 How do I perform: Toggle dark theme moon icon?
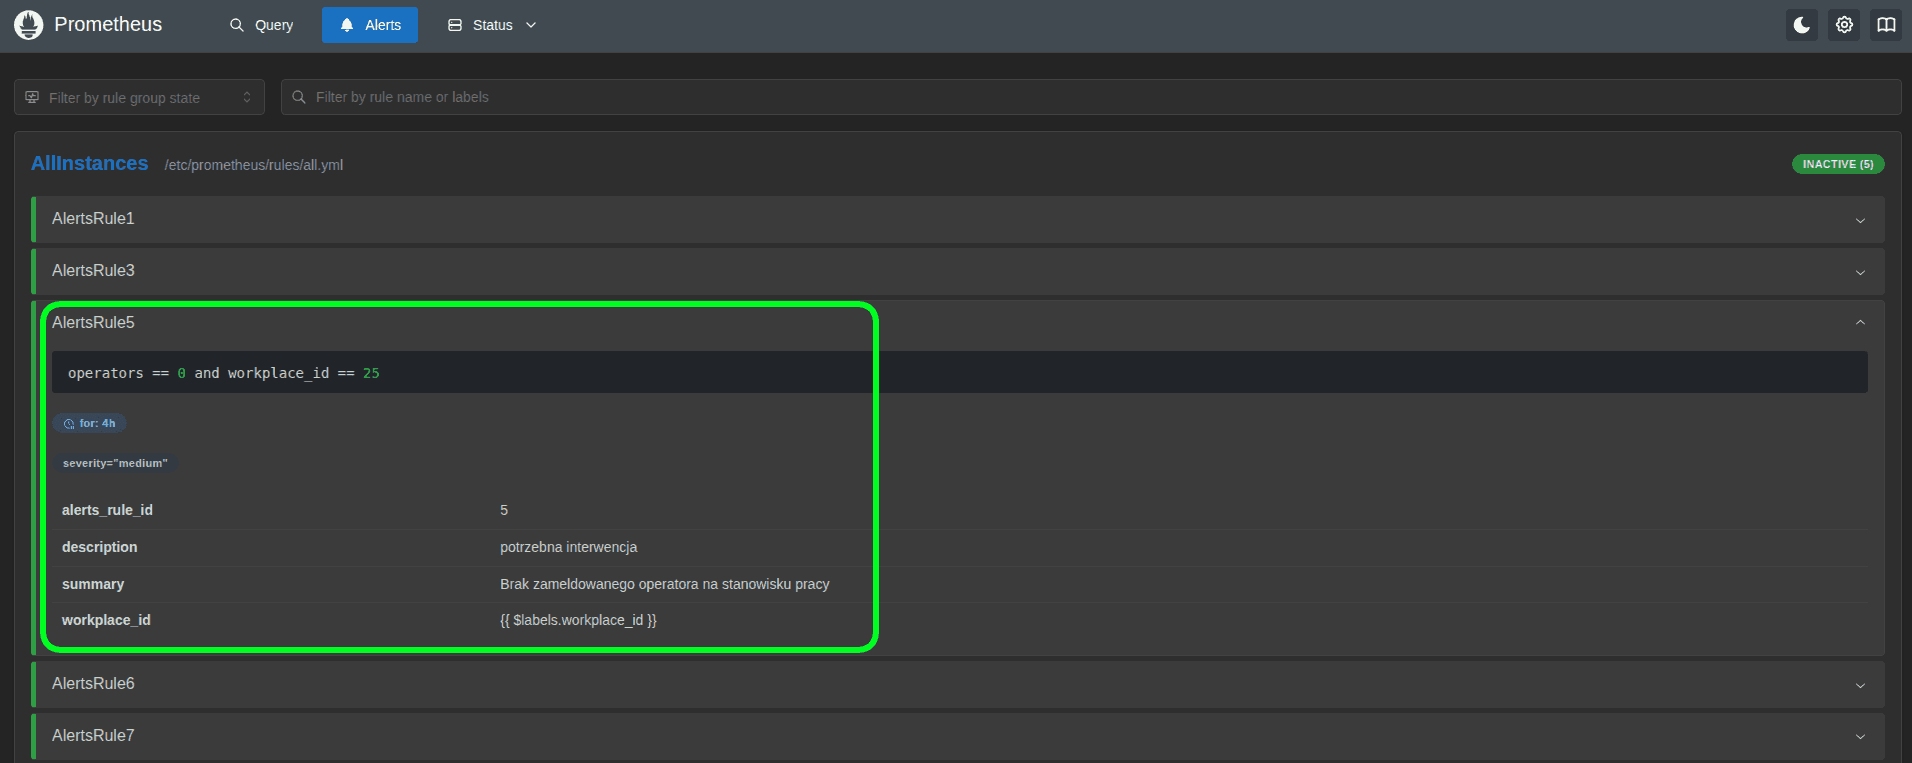[1801, 25]
